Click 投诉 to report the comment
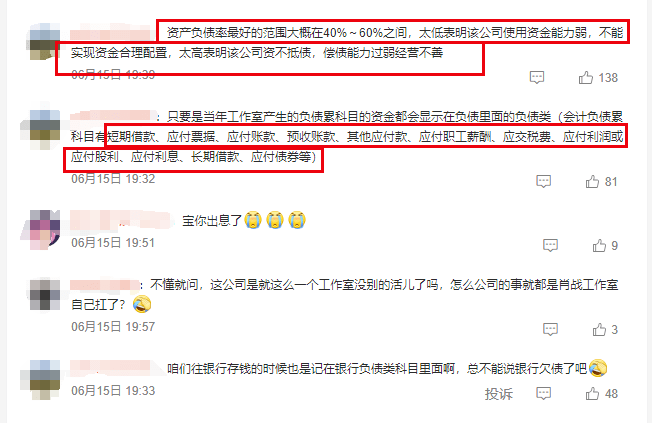The image size is (652, 423). 499,394
